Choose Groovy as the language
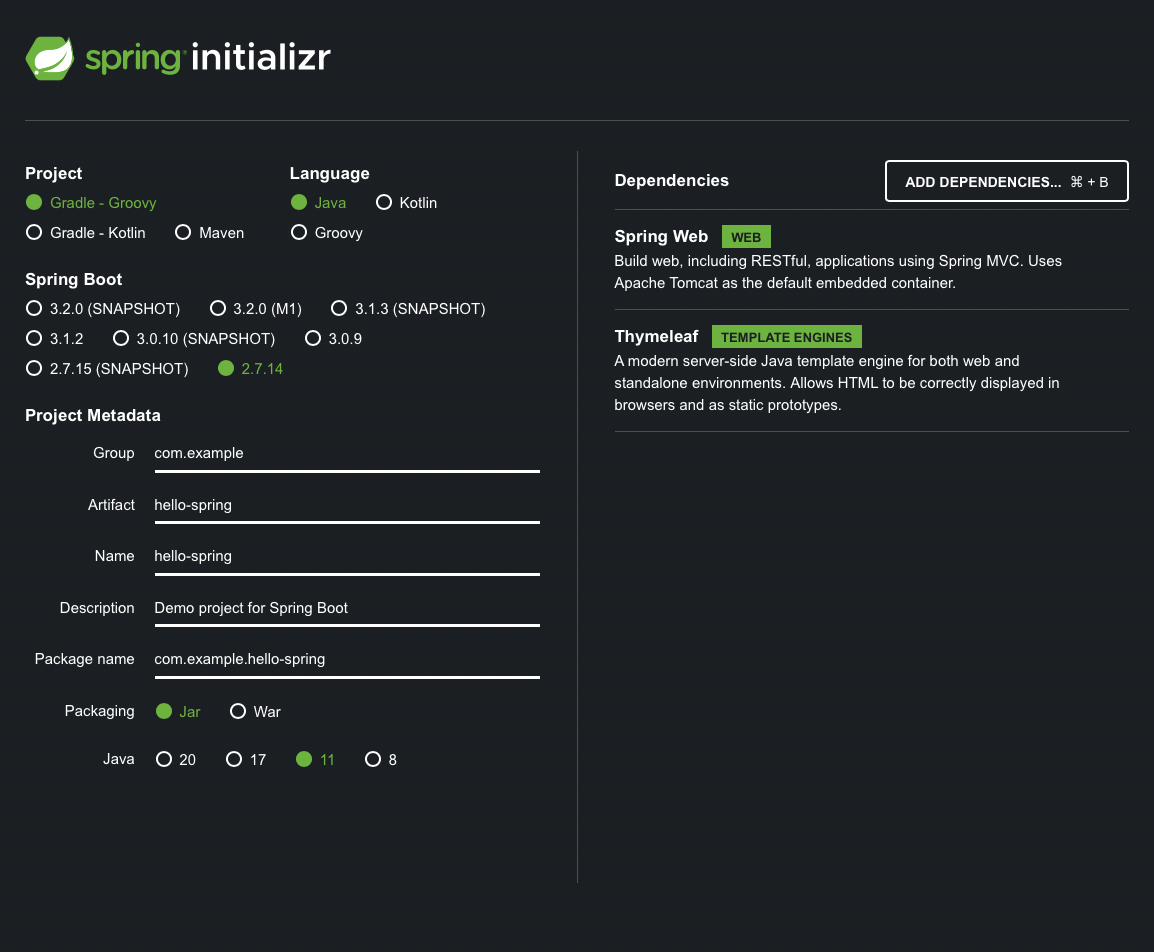The height and width of the screenshot is (952, 1154). pyautogui.click(x=327, y=232)
